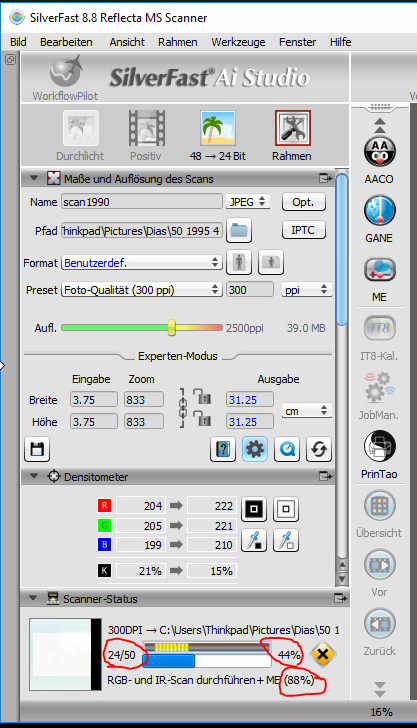Activate the GANE noise reduction tool

379,211
